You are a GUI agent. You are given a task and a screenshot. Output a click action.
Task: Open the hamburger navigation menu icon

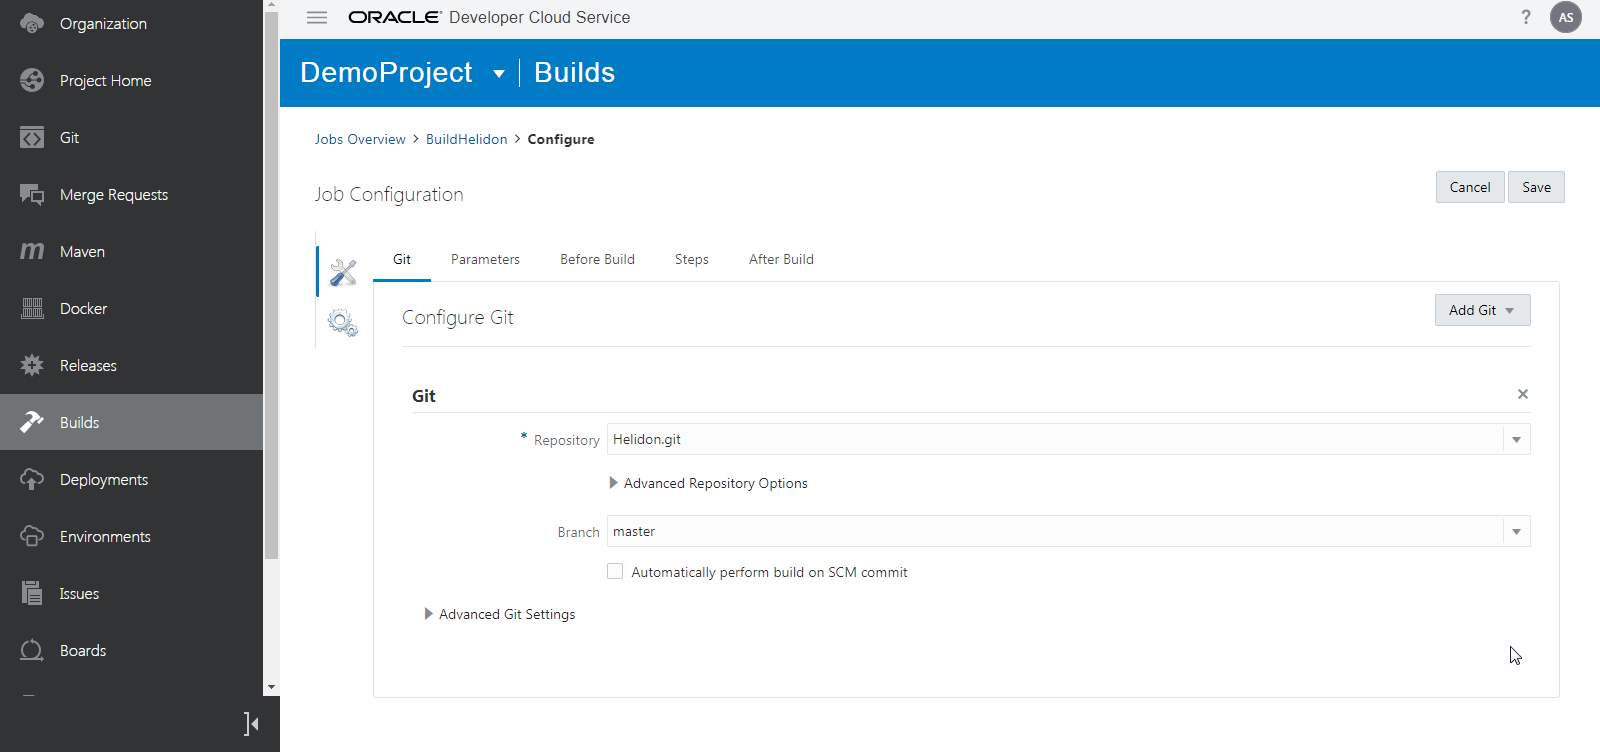pos(317,18)
